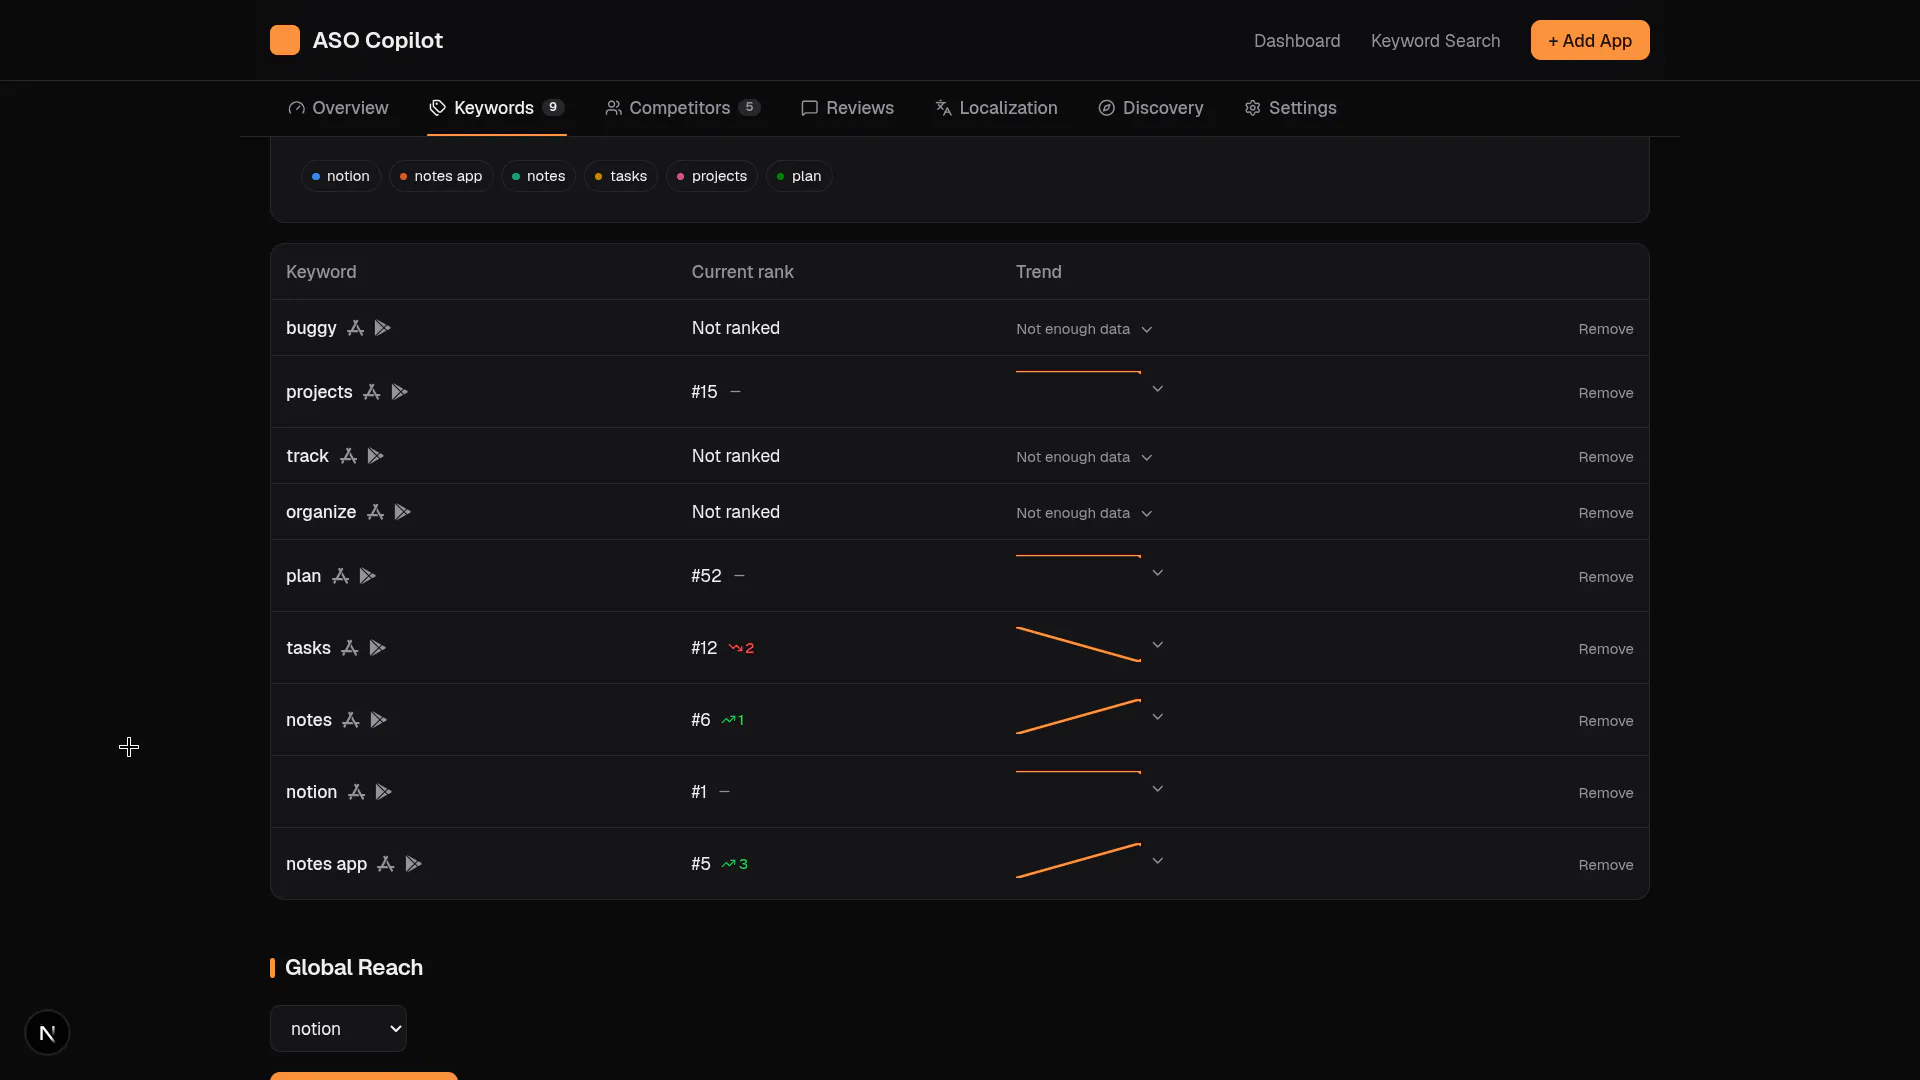Click the Google Play icon for track

click(x=375, y=456)
